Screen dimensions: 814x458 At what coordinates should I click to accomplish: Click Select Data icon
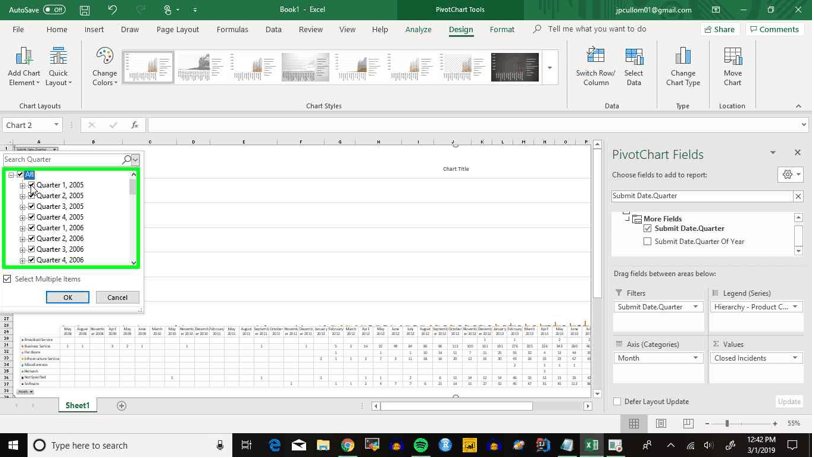tap(633, 66)
